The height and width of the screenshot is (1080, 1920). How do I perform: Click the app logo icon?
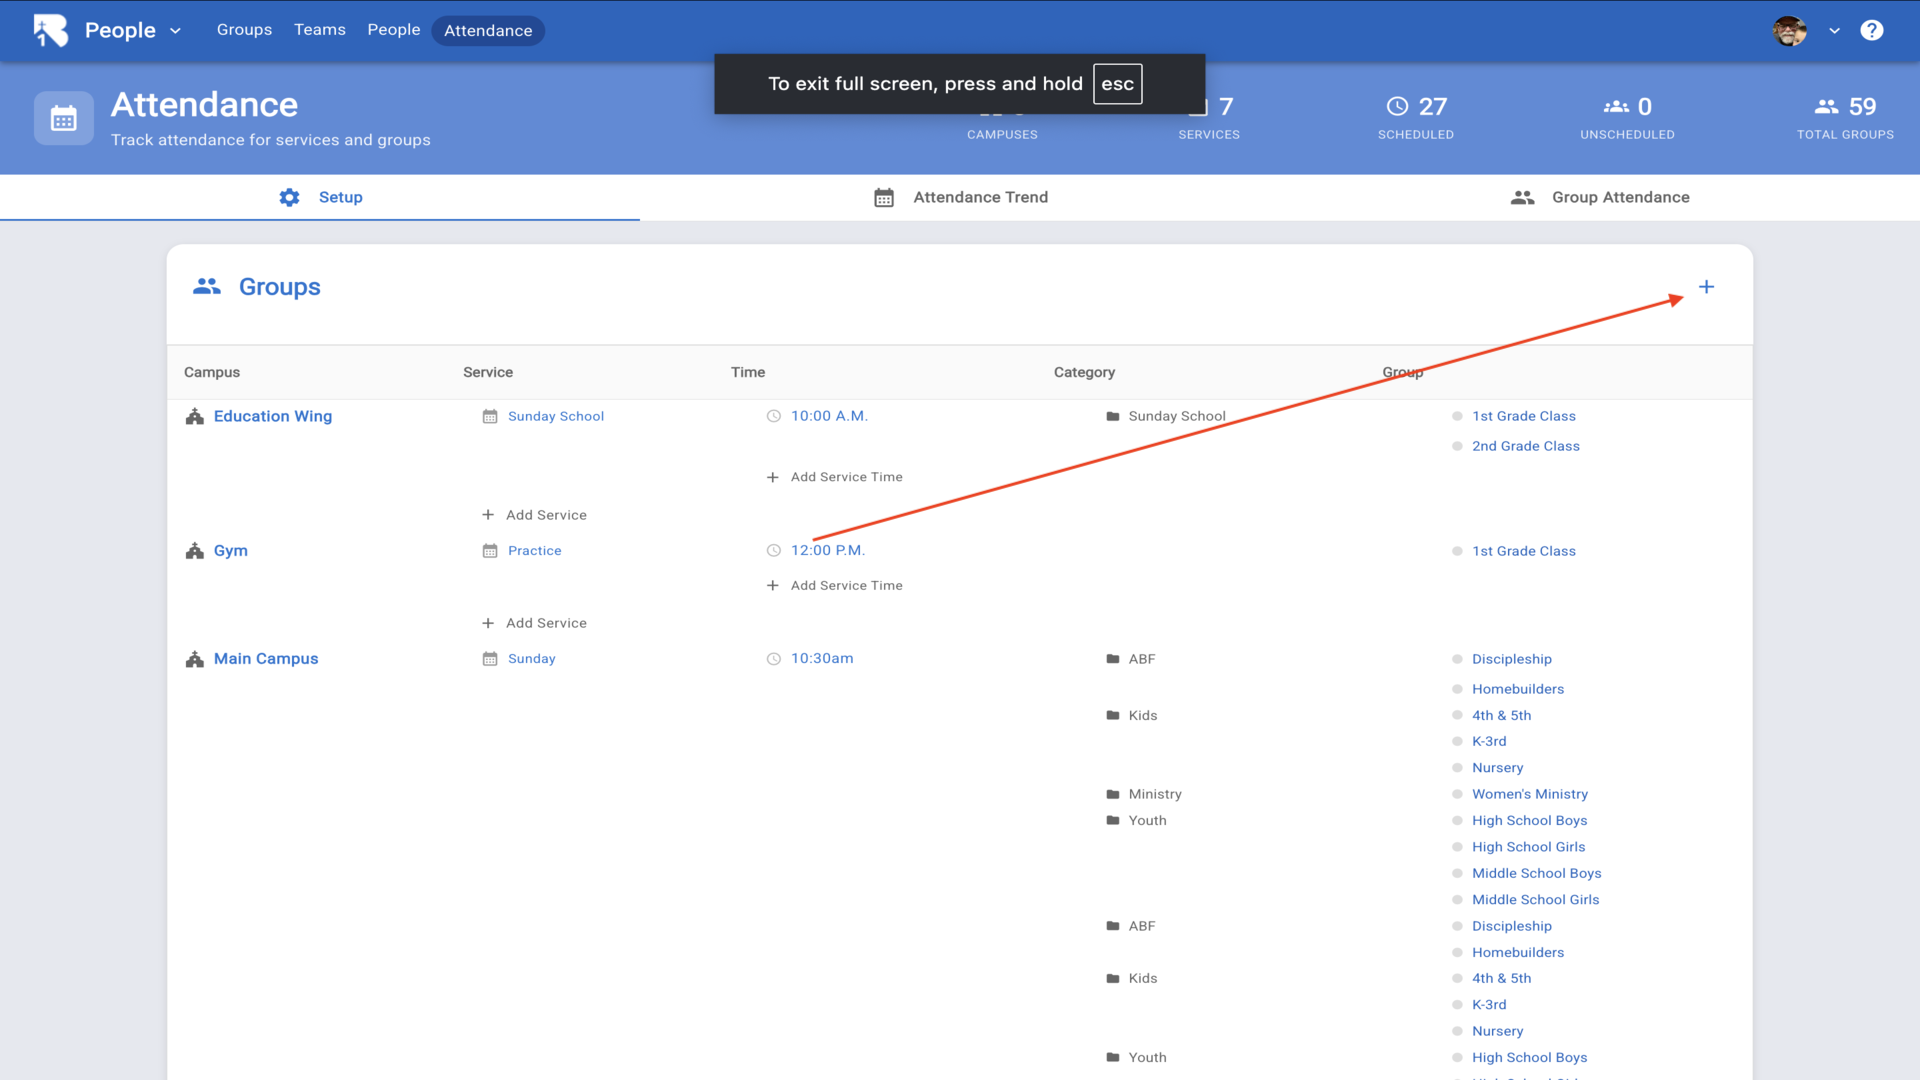(50, 30)
